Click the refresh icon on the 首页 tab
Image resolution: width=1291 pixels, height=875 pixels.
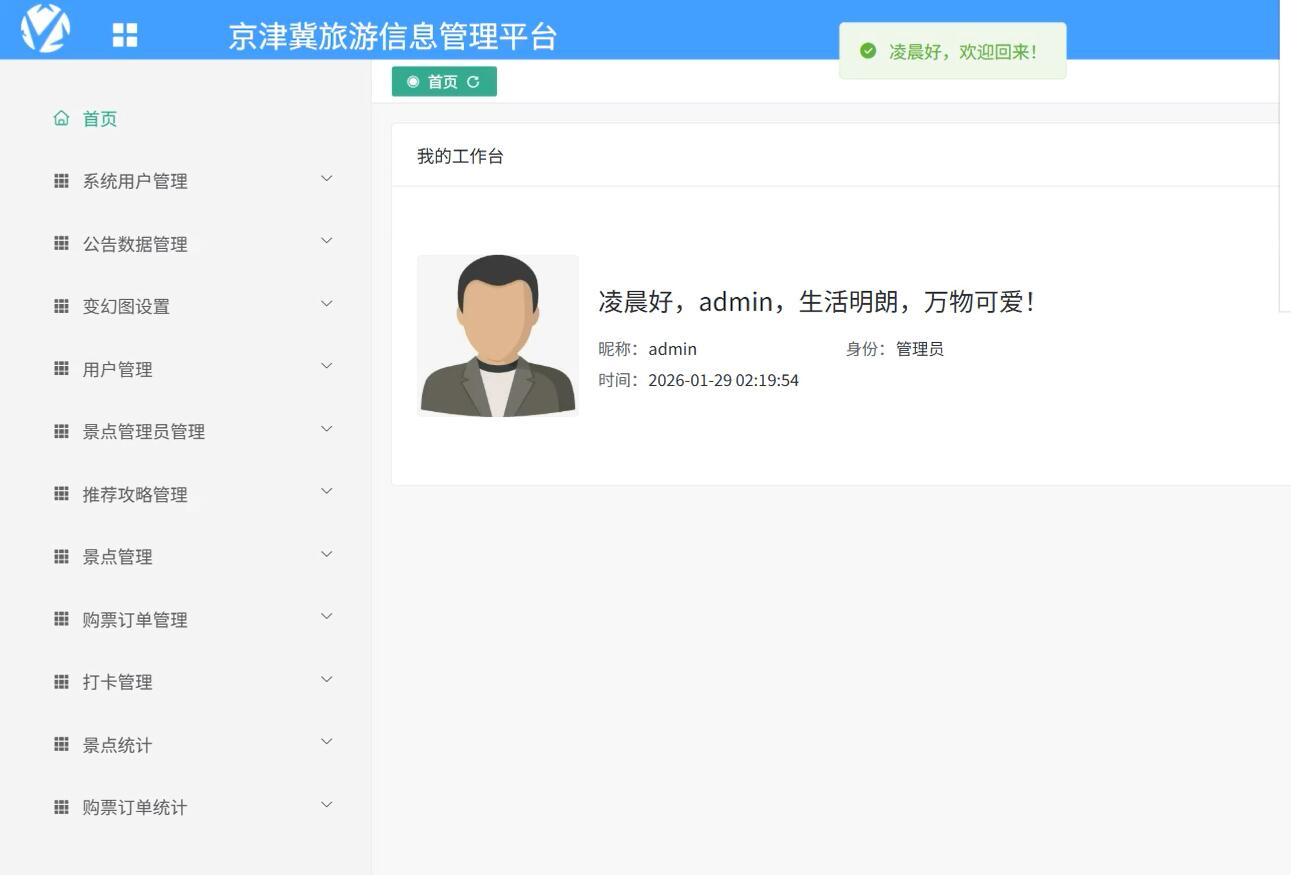(x=473, y=82)
